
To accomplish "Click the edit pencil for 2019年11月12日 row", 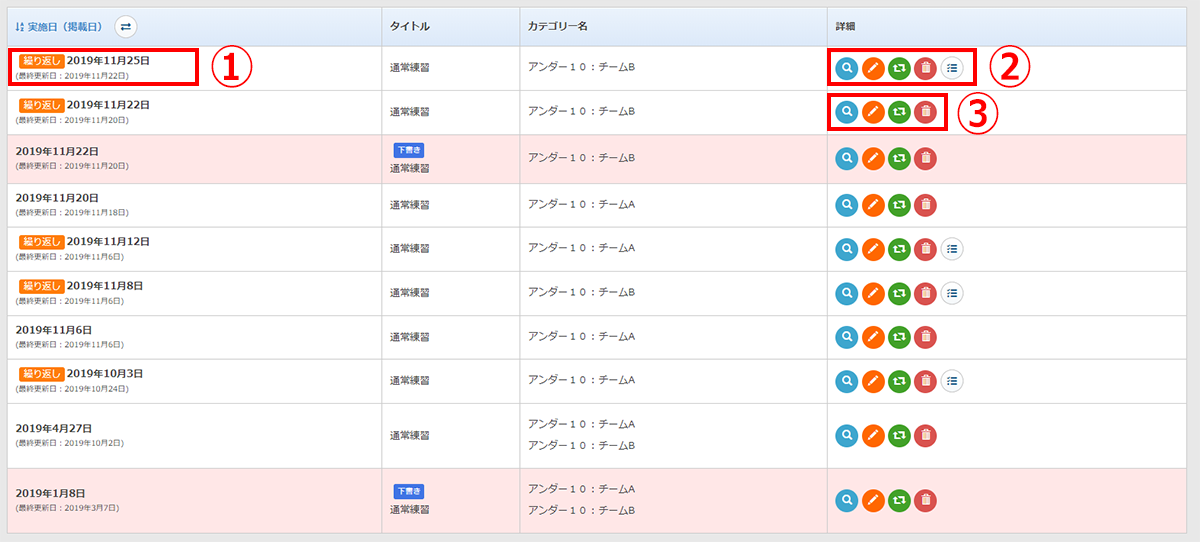I will (873, 248).
